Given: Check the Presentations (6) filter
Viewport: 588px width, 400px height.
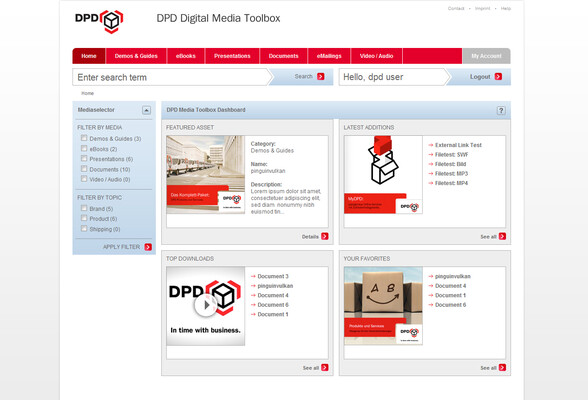Looking at the screenshot, I should (84, 159).
